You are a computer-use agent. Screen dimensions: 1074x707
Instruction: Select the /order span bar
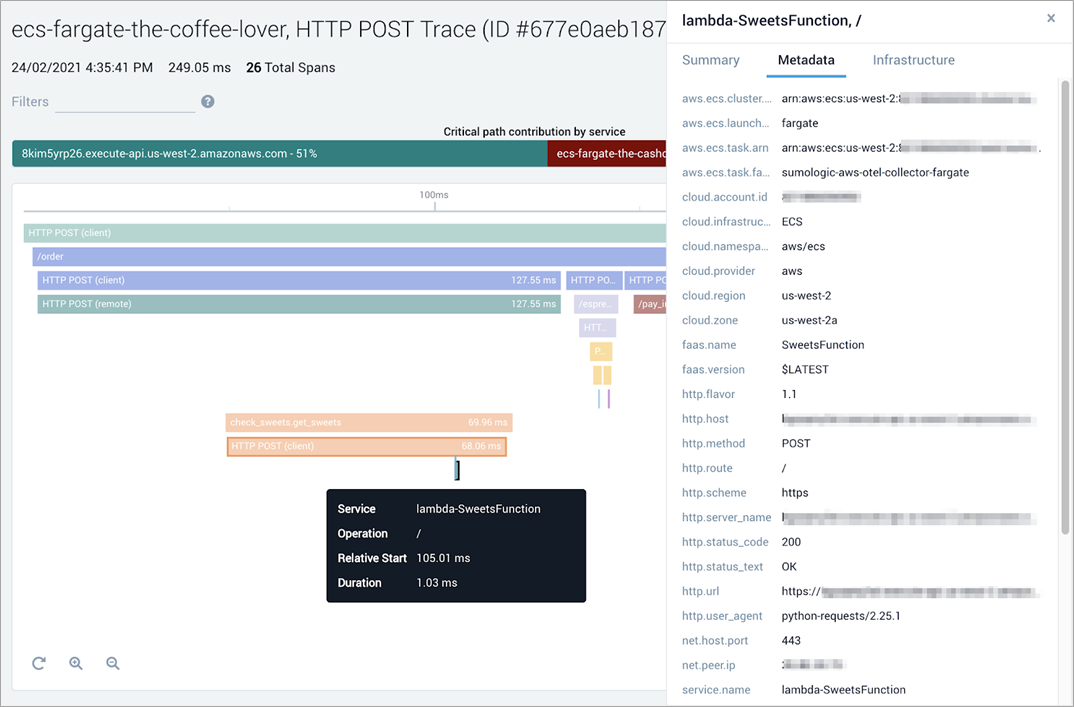349,256
